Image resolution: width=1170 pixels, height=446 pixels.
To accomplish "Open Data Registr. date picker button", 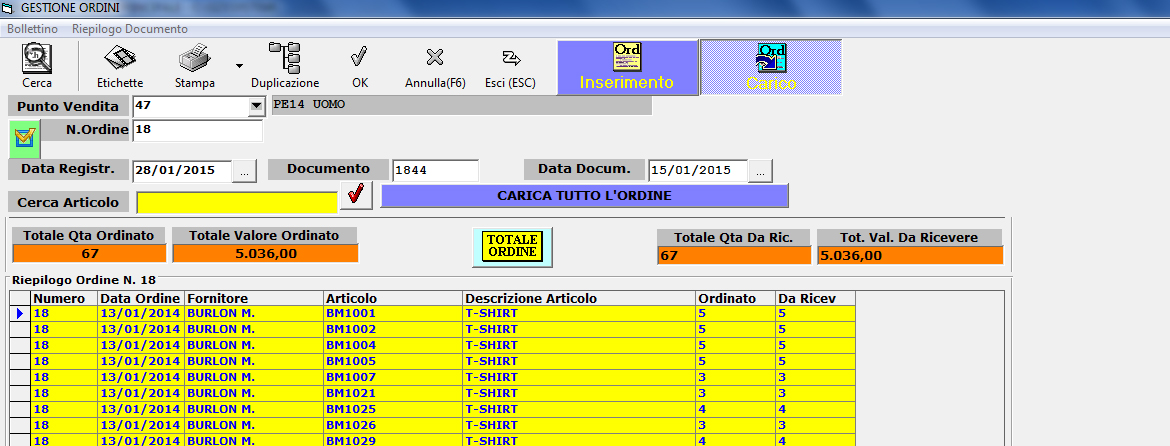I will 245,172.
